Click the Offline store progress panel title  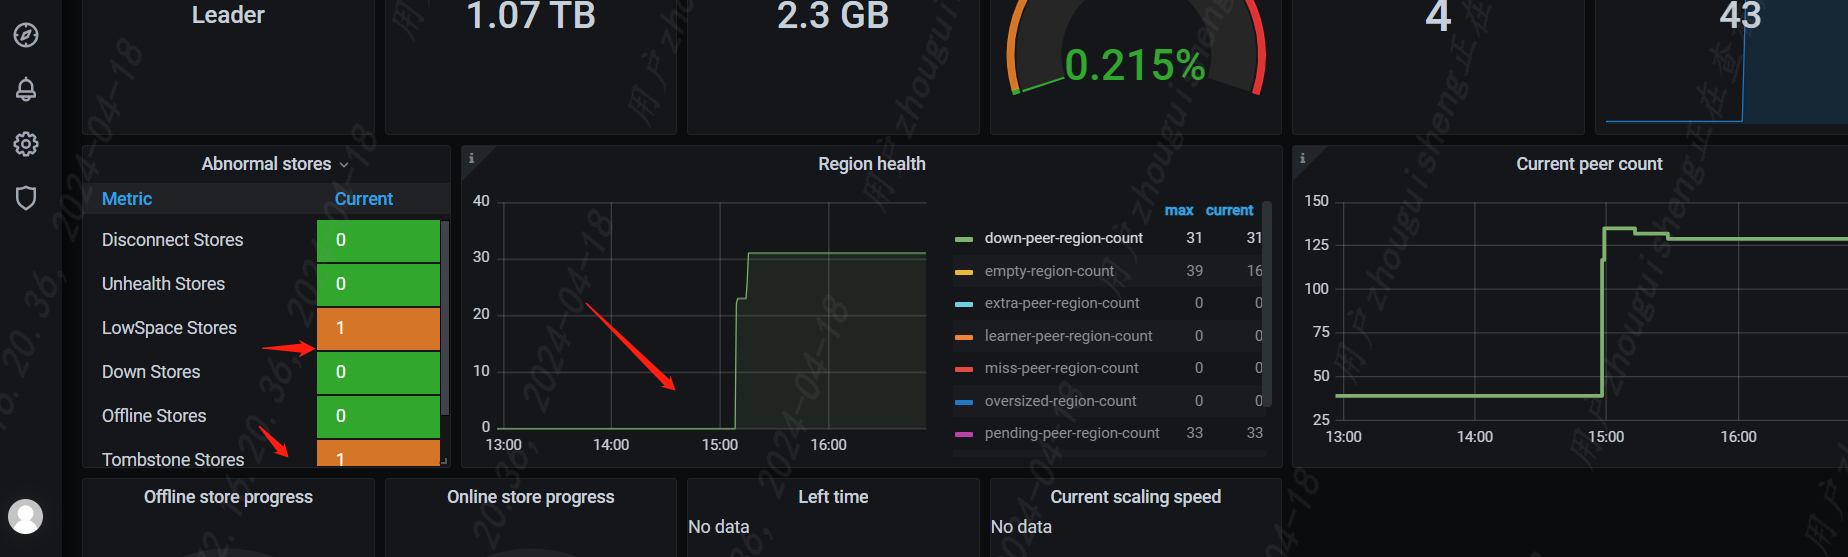pyautogui.click(x=228, y=497)
